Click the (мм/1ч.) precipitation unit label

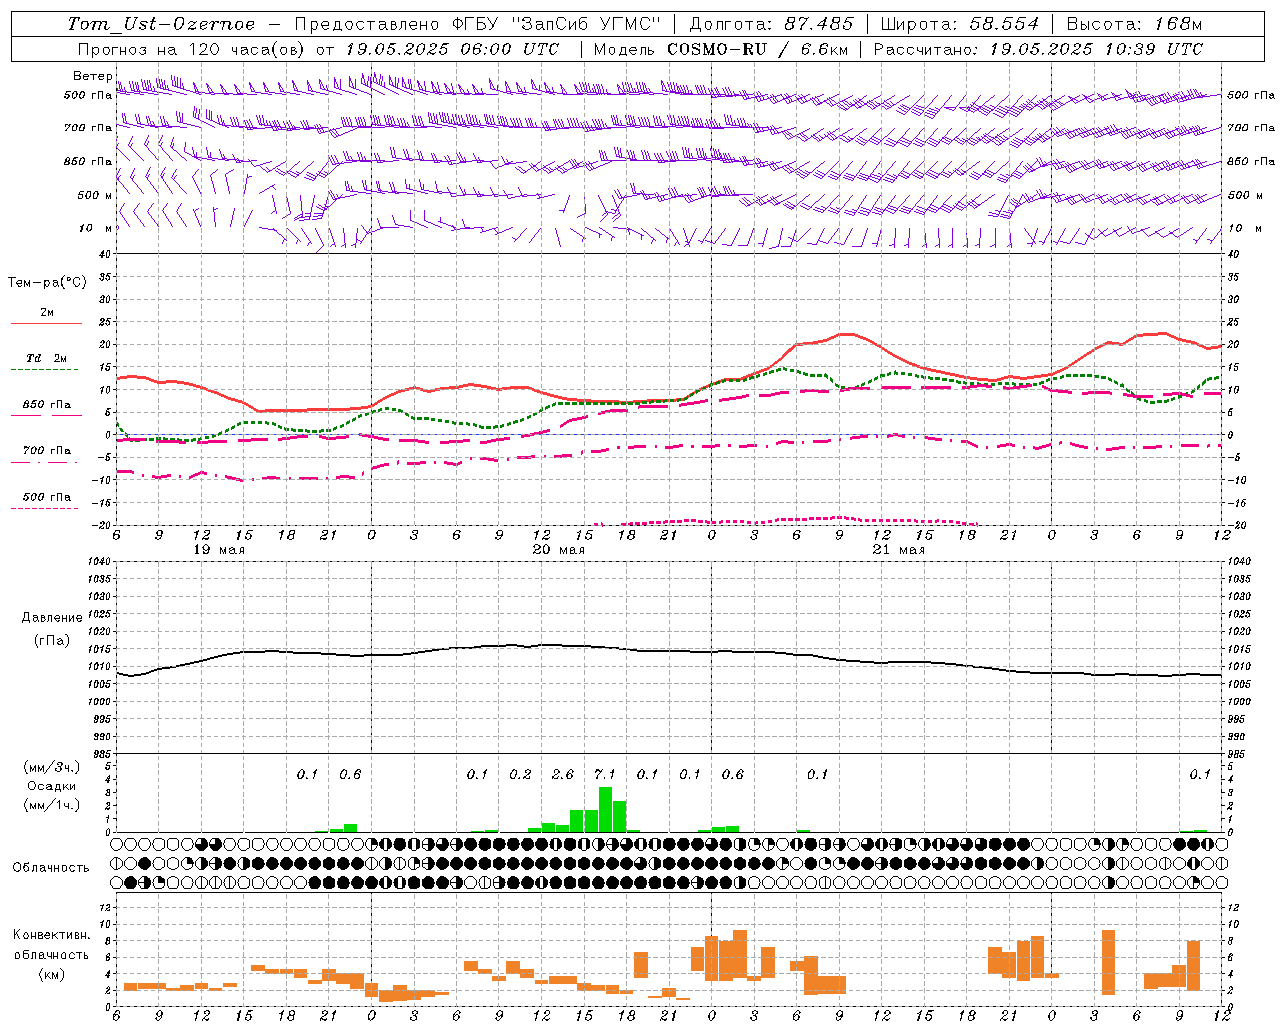tap(52, 805)
